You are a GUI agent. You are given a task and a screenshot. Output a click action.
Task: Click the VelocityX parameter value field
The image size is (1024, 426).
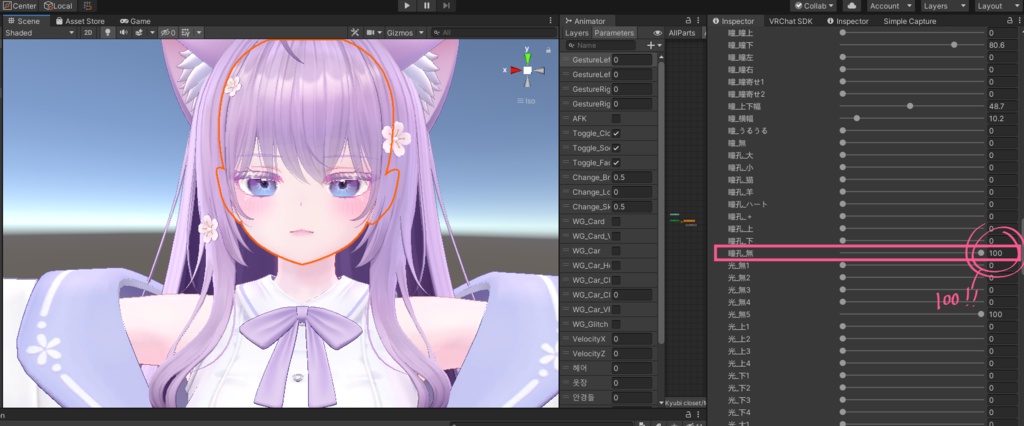tap(632, 339)
